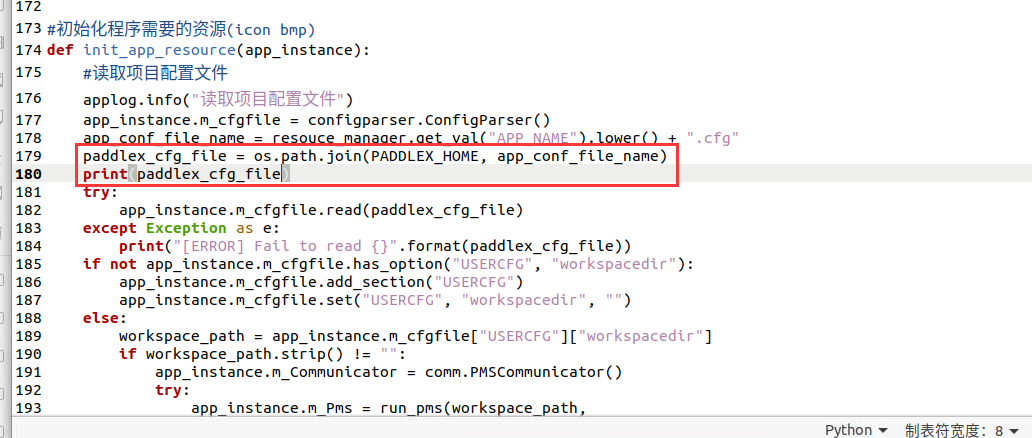This screenshot has height=438, width=1032.
Task: Click the m_cfgfile.set("USERCFG", "workspacedir", "") line
Action: tap(375, 300)
